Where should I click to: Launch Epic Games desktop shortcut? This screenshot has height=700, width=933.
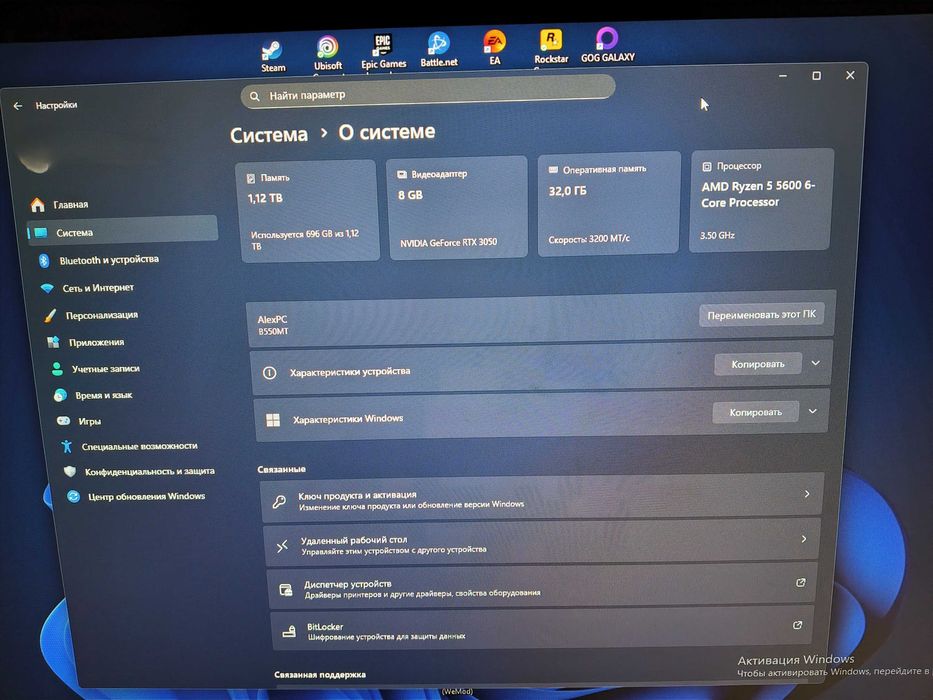[x=383, y=51]
